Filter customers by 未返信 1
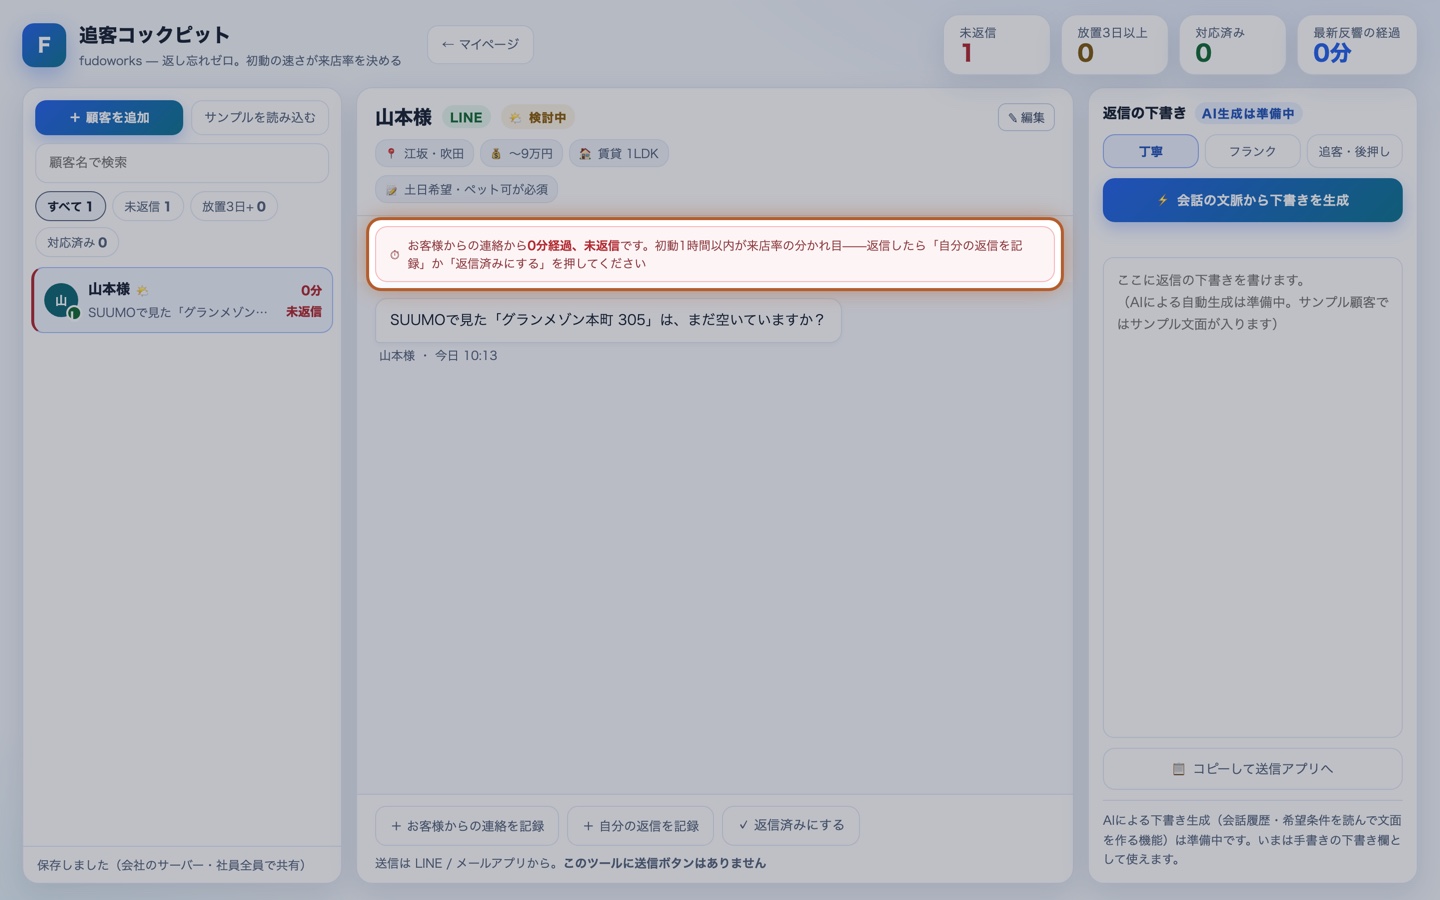1440x900 pixels. click(x=147, y=206)
